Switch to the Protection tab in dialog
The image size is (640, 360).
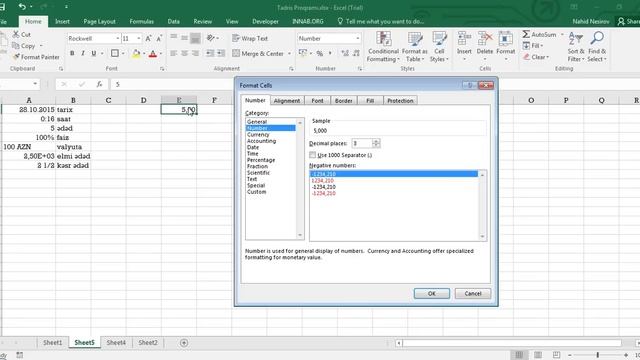coord(400,100)
